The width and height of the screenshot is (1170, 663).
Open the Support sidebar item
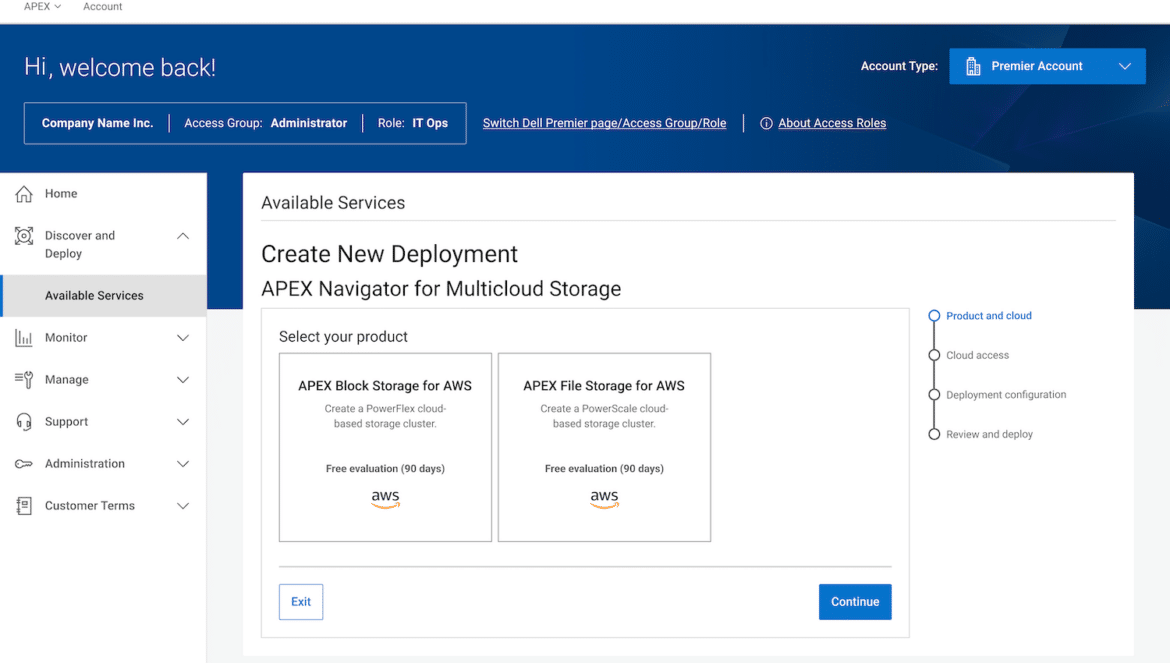coord(104,422)
